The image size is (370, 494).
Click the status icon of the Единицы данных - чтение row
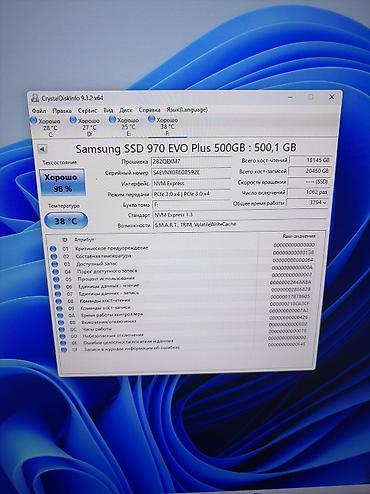[x=57, y=287]
